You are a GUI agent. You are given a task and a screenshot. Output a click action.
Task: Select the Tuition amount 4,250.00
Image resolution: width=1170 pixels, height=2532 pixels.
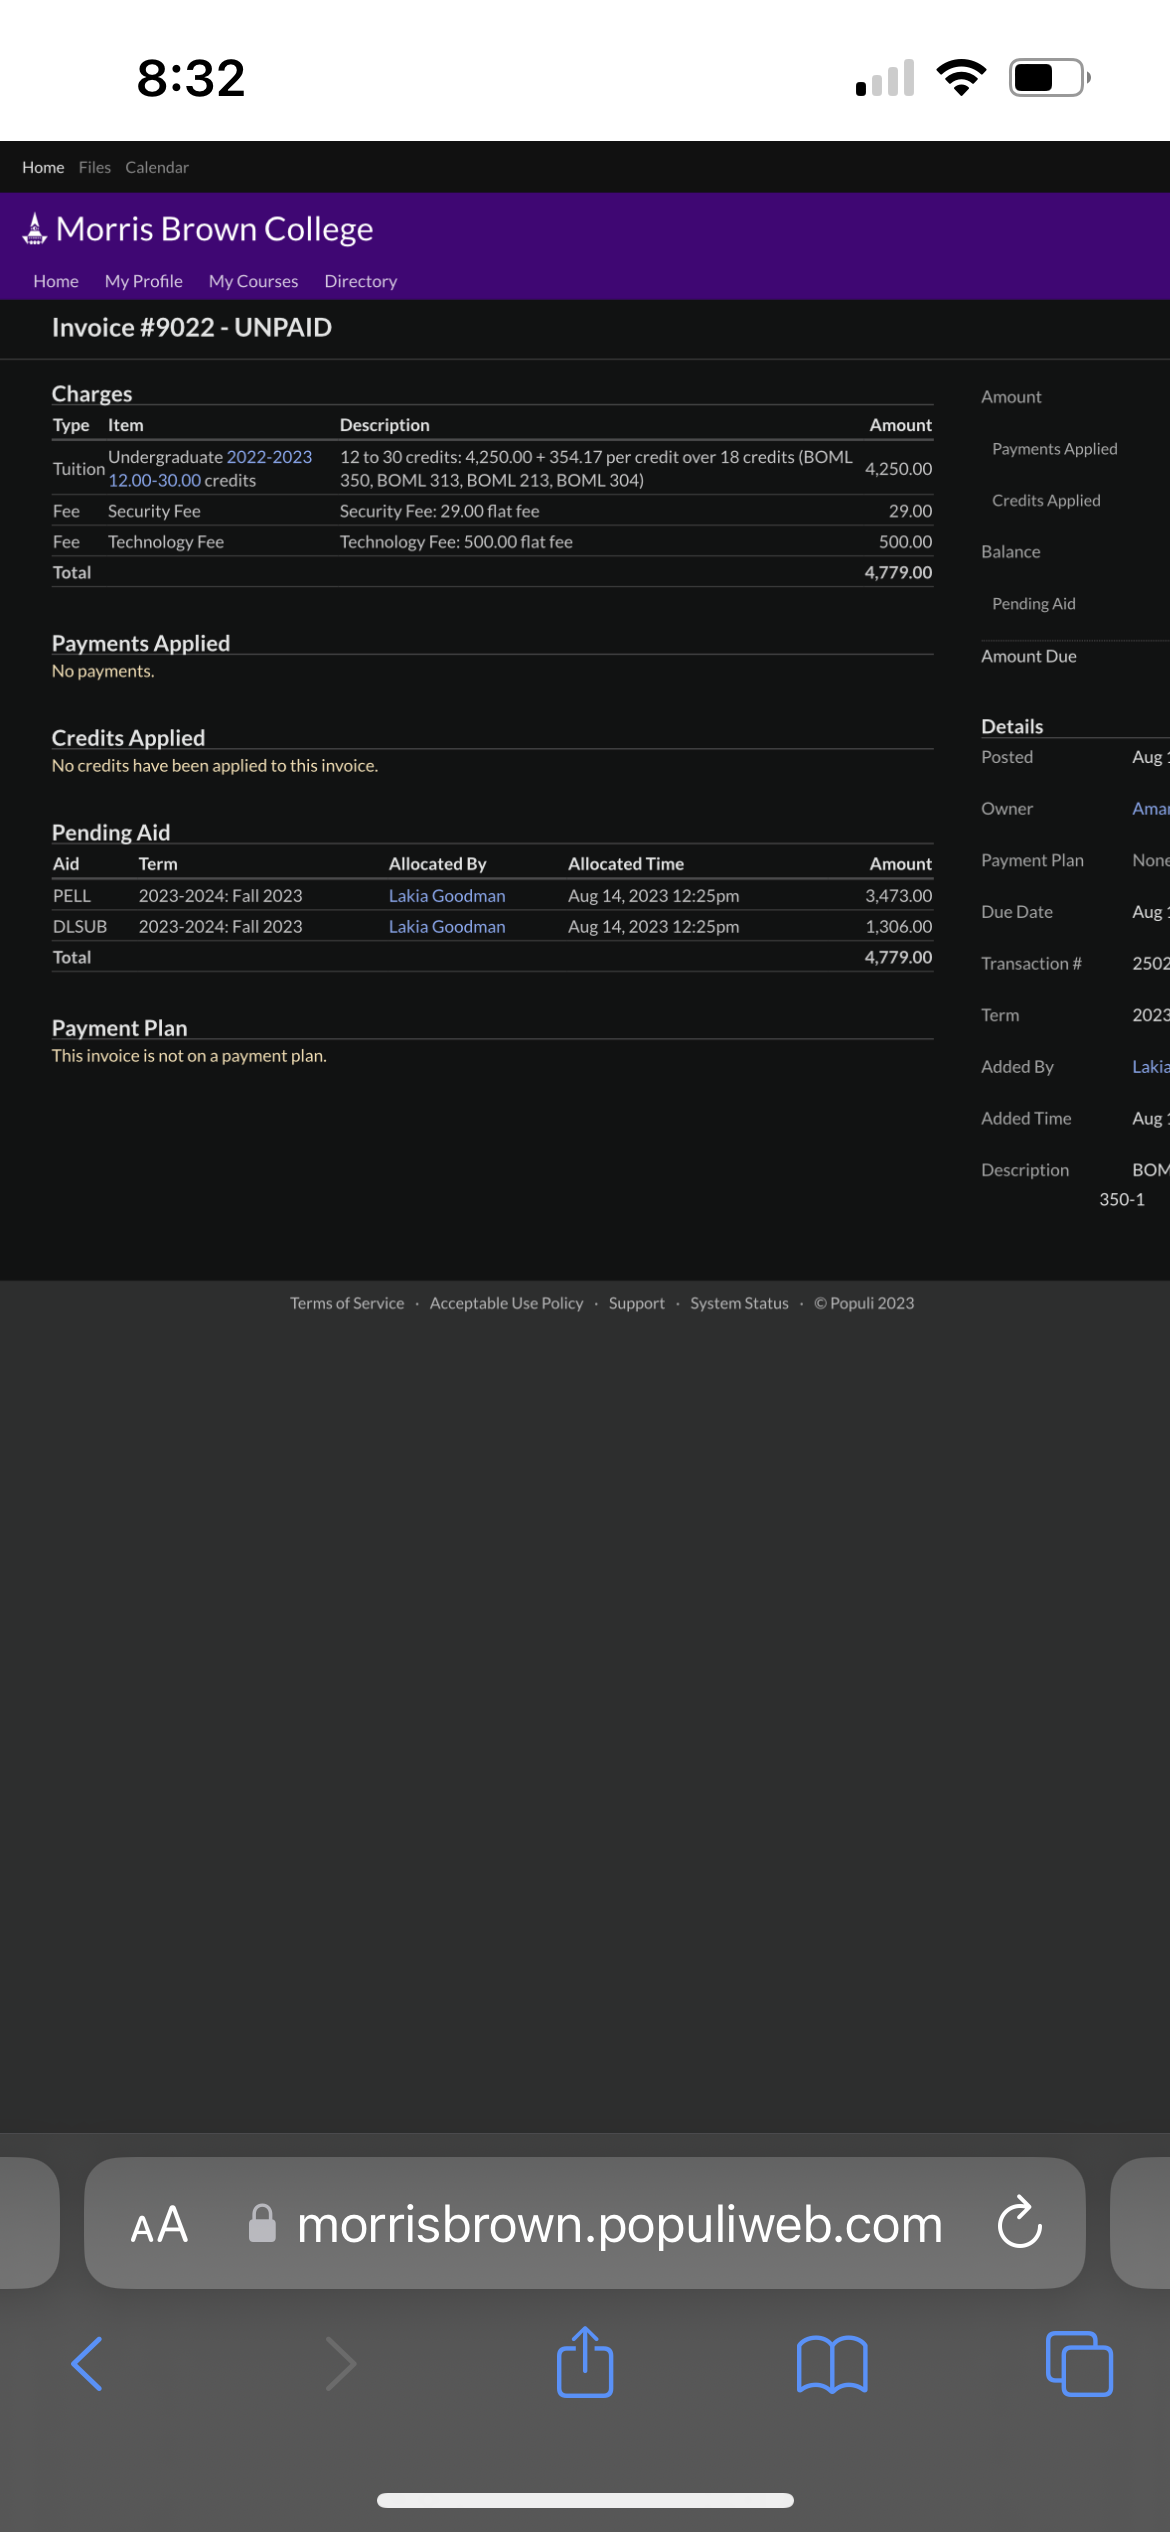[x=899, y=469]
